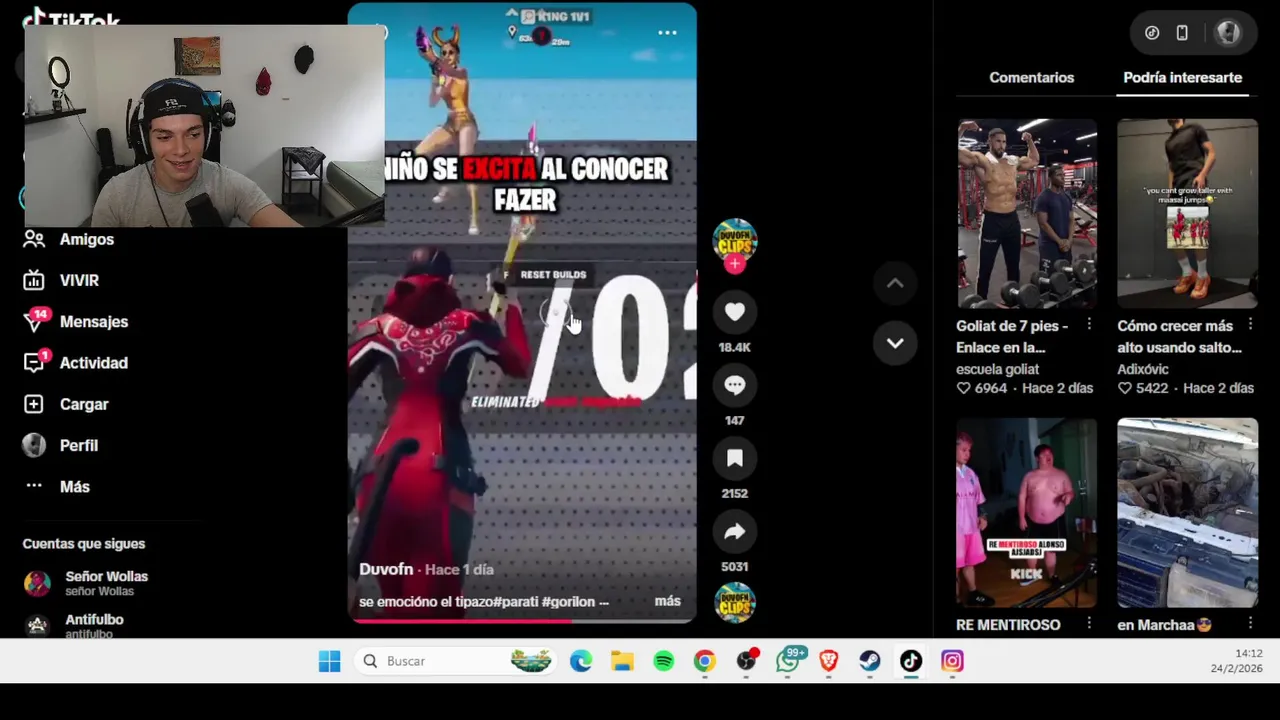1280x720 pixels.
Task: Open Steam from the taskbar
Action: point(869,661)
